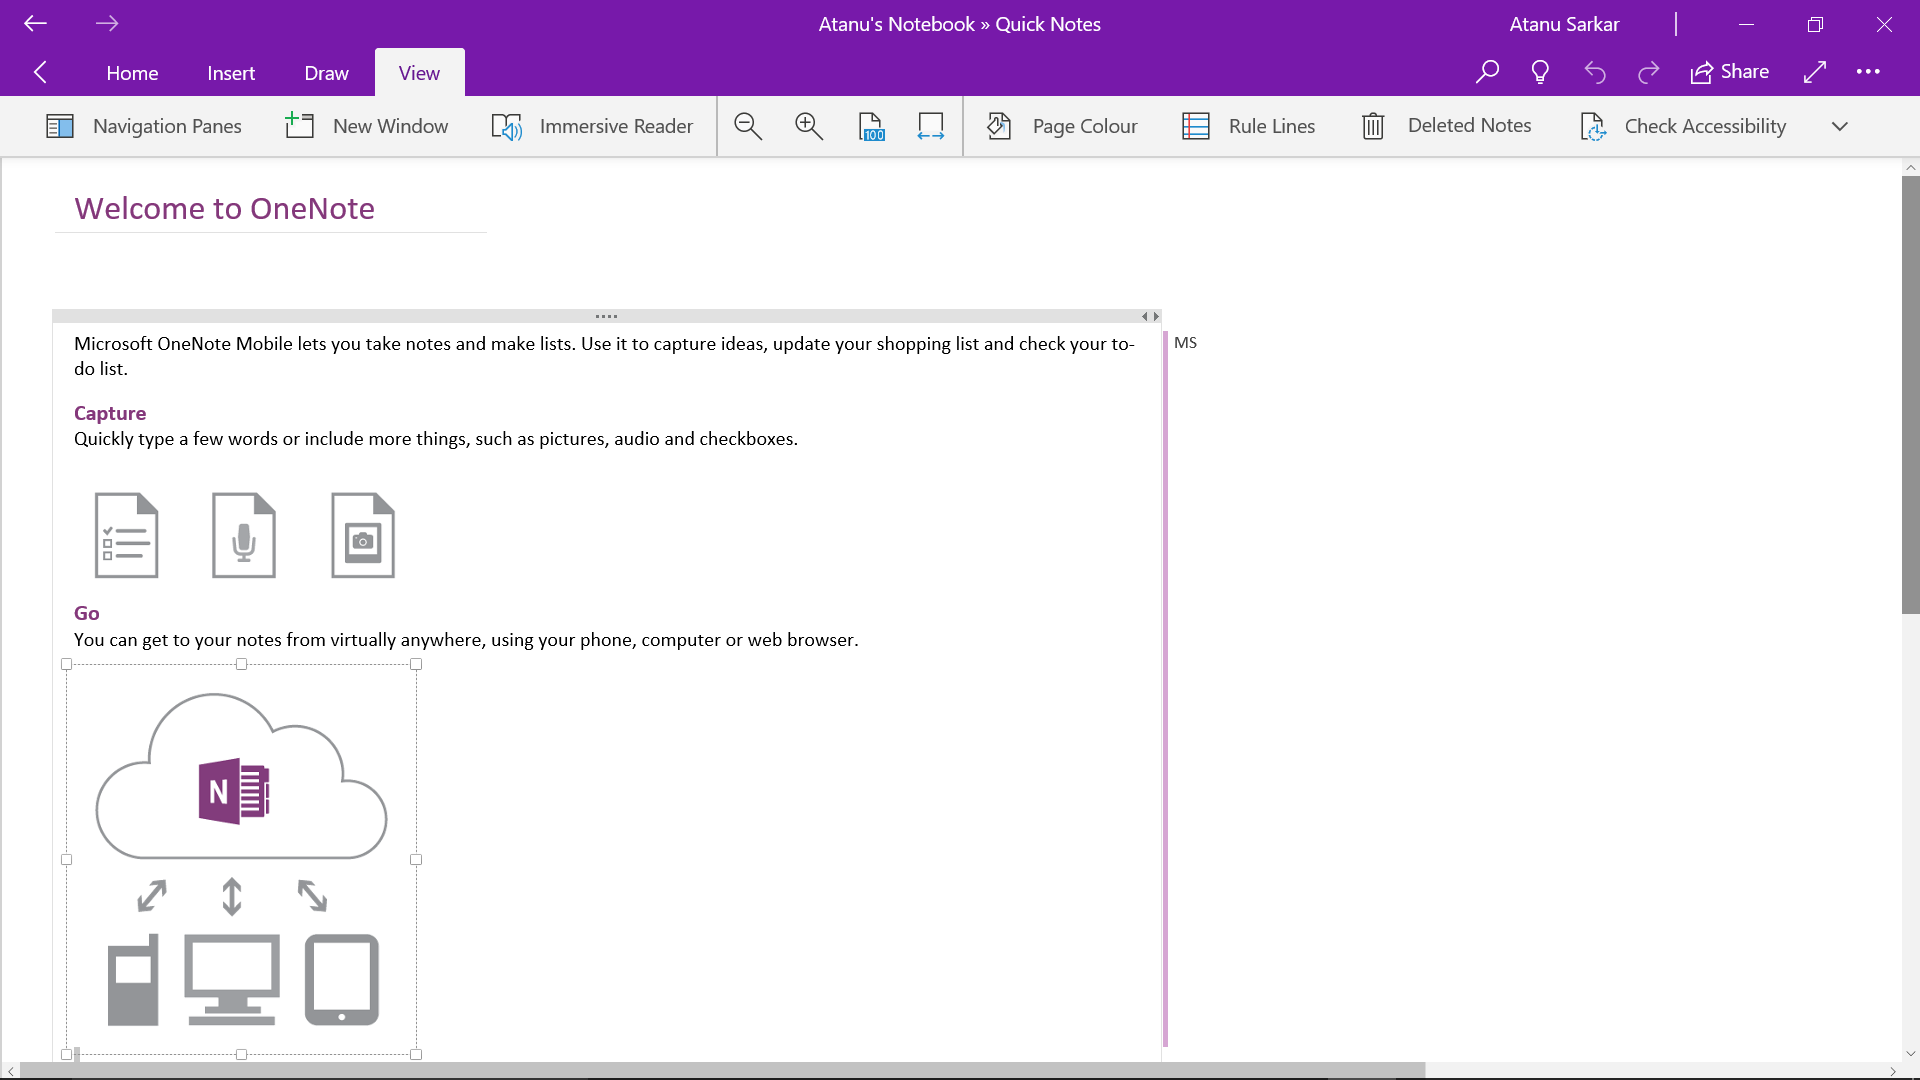Image resolution: width=1920 pixels, height=1080 pixels.
Task: Open the search magnifier in title bar
Action: [1487, 72]
